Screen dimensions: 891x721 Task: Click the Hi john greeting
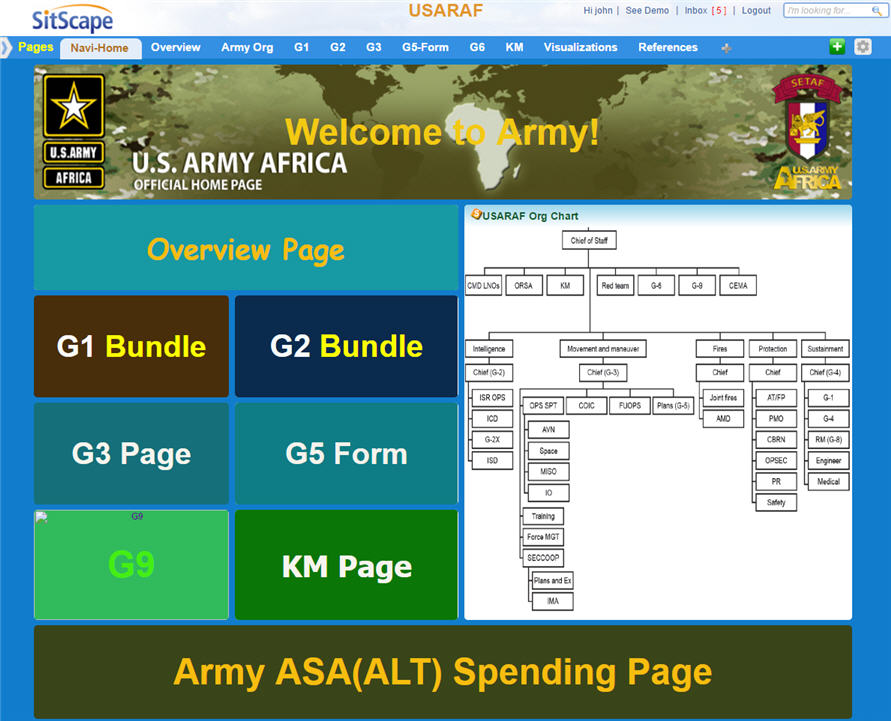(x=598, y=10)
